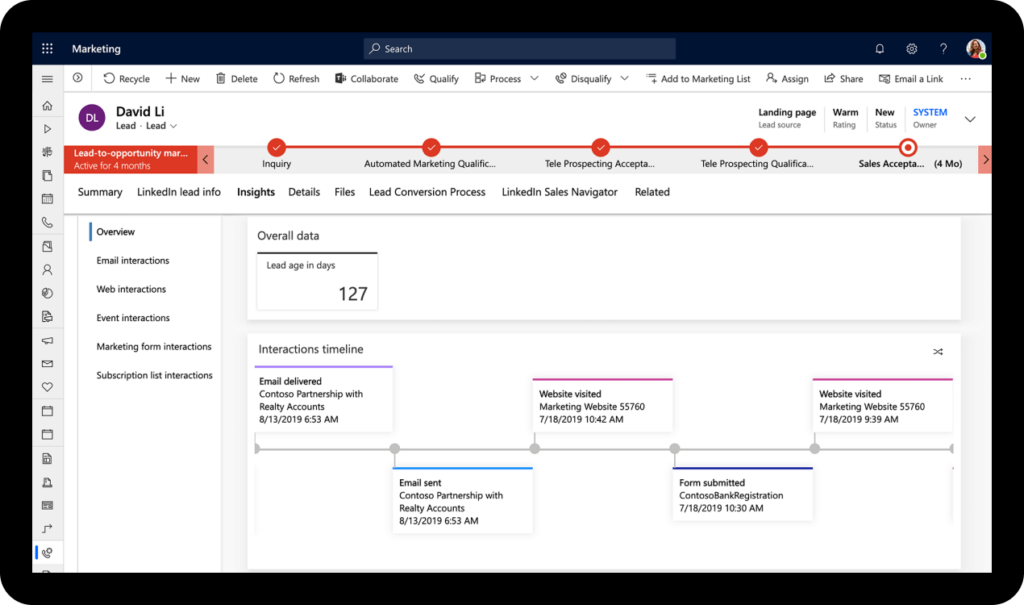
Task: Click the Help question mark icon
Action: click(x=943, y=48)
